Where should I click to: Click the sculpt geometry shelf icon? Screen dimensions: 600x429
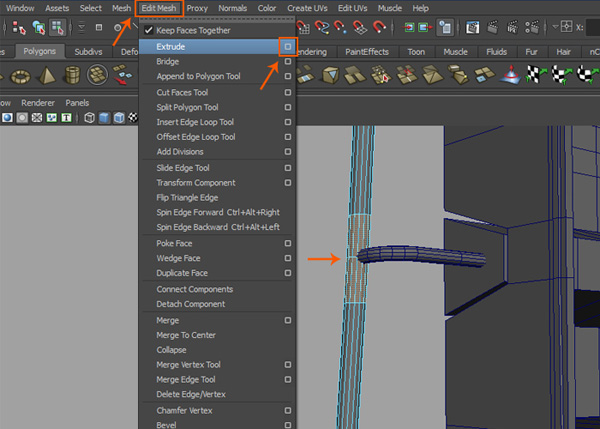coord(510,75)
